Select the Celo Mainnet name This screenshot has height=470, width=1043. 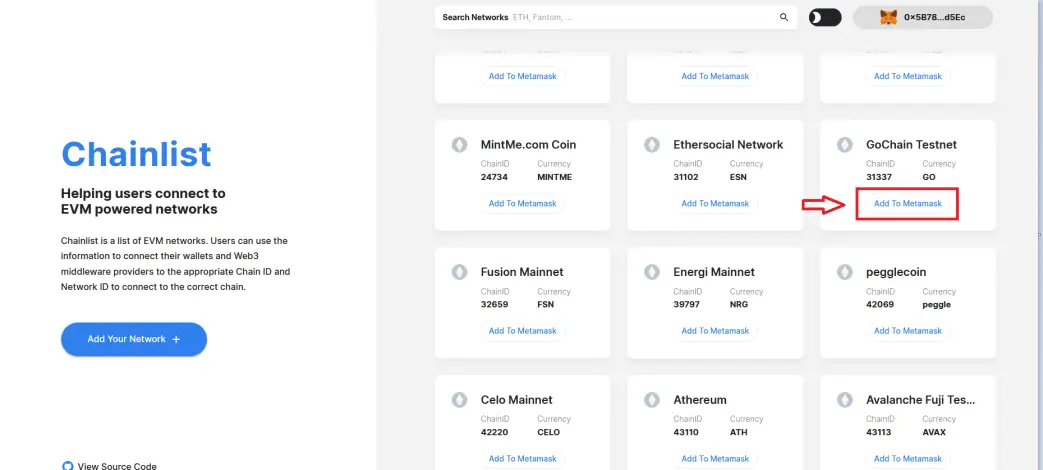[x=516, y=400]
